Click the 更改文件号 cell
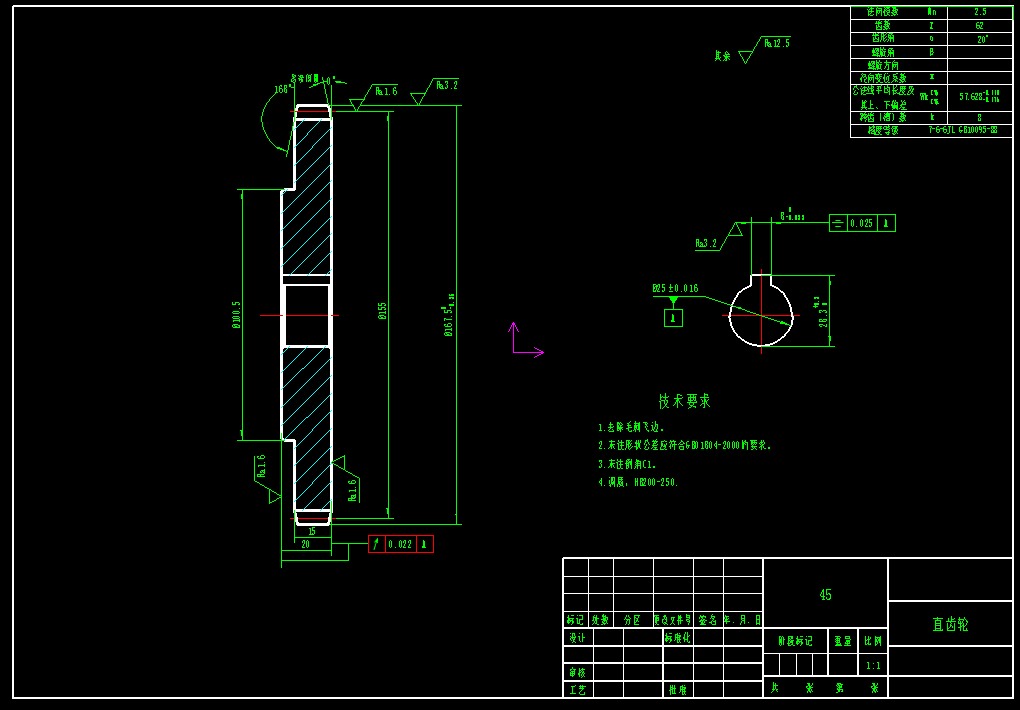The image size is (1020, 710). coord(673,620)
